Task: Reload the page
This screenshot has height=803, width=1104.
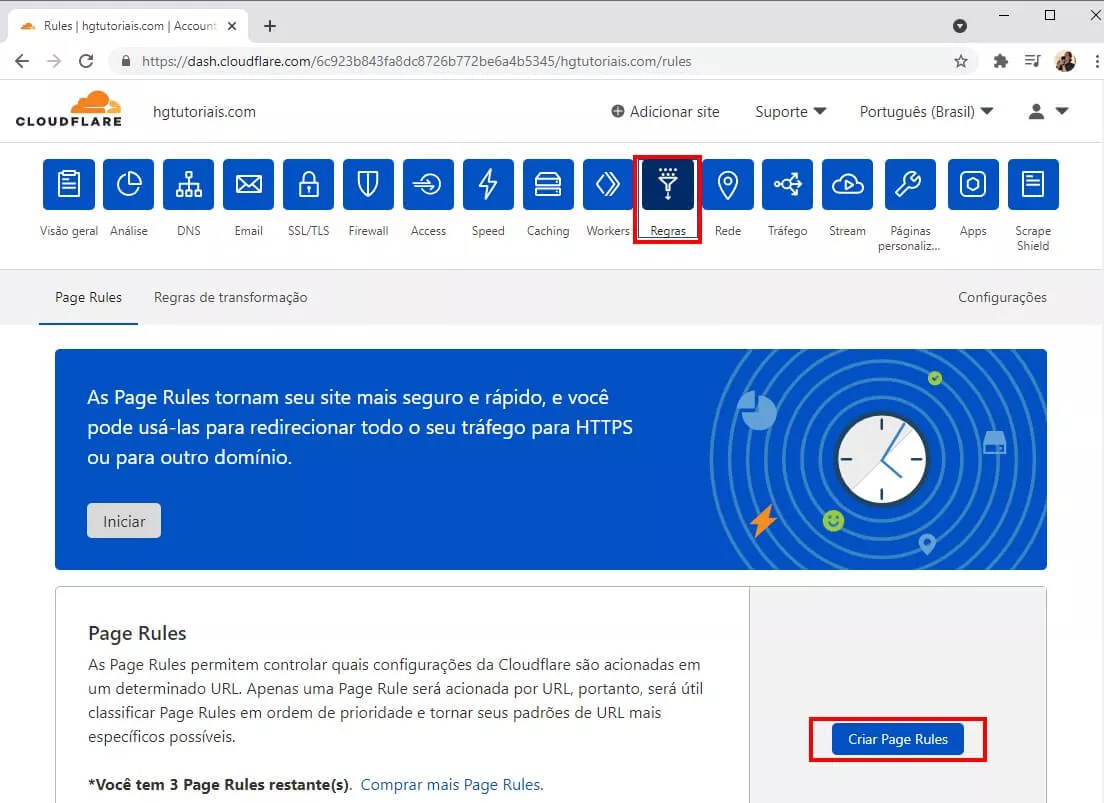Action: pyautogui.click(x=86, y=61)
